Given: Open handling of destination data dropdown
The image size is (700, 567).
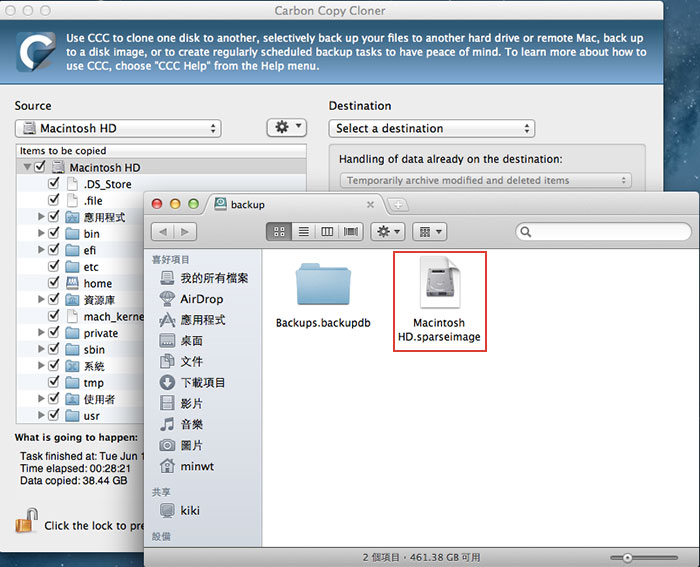Looking at the screenshot, I should coord(486,180).
